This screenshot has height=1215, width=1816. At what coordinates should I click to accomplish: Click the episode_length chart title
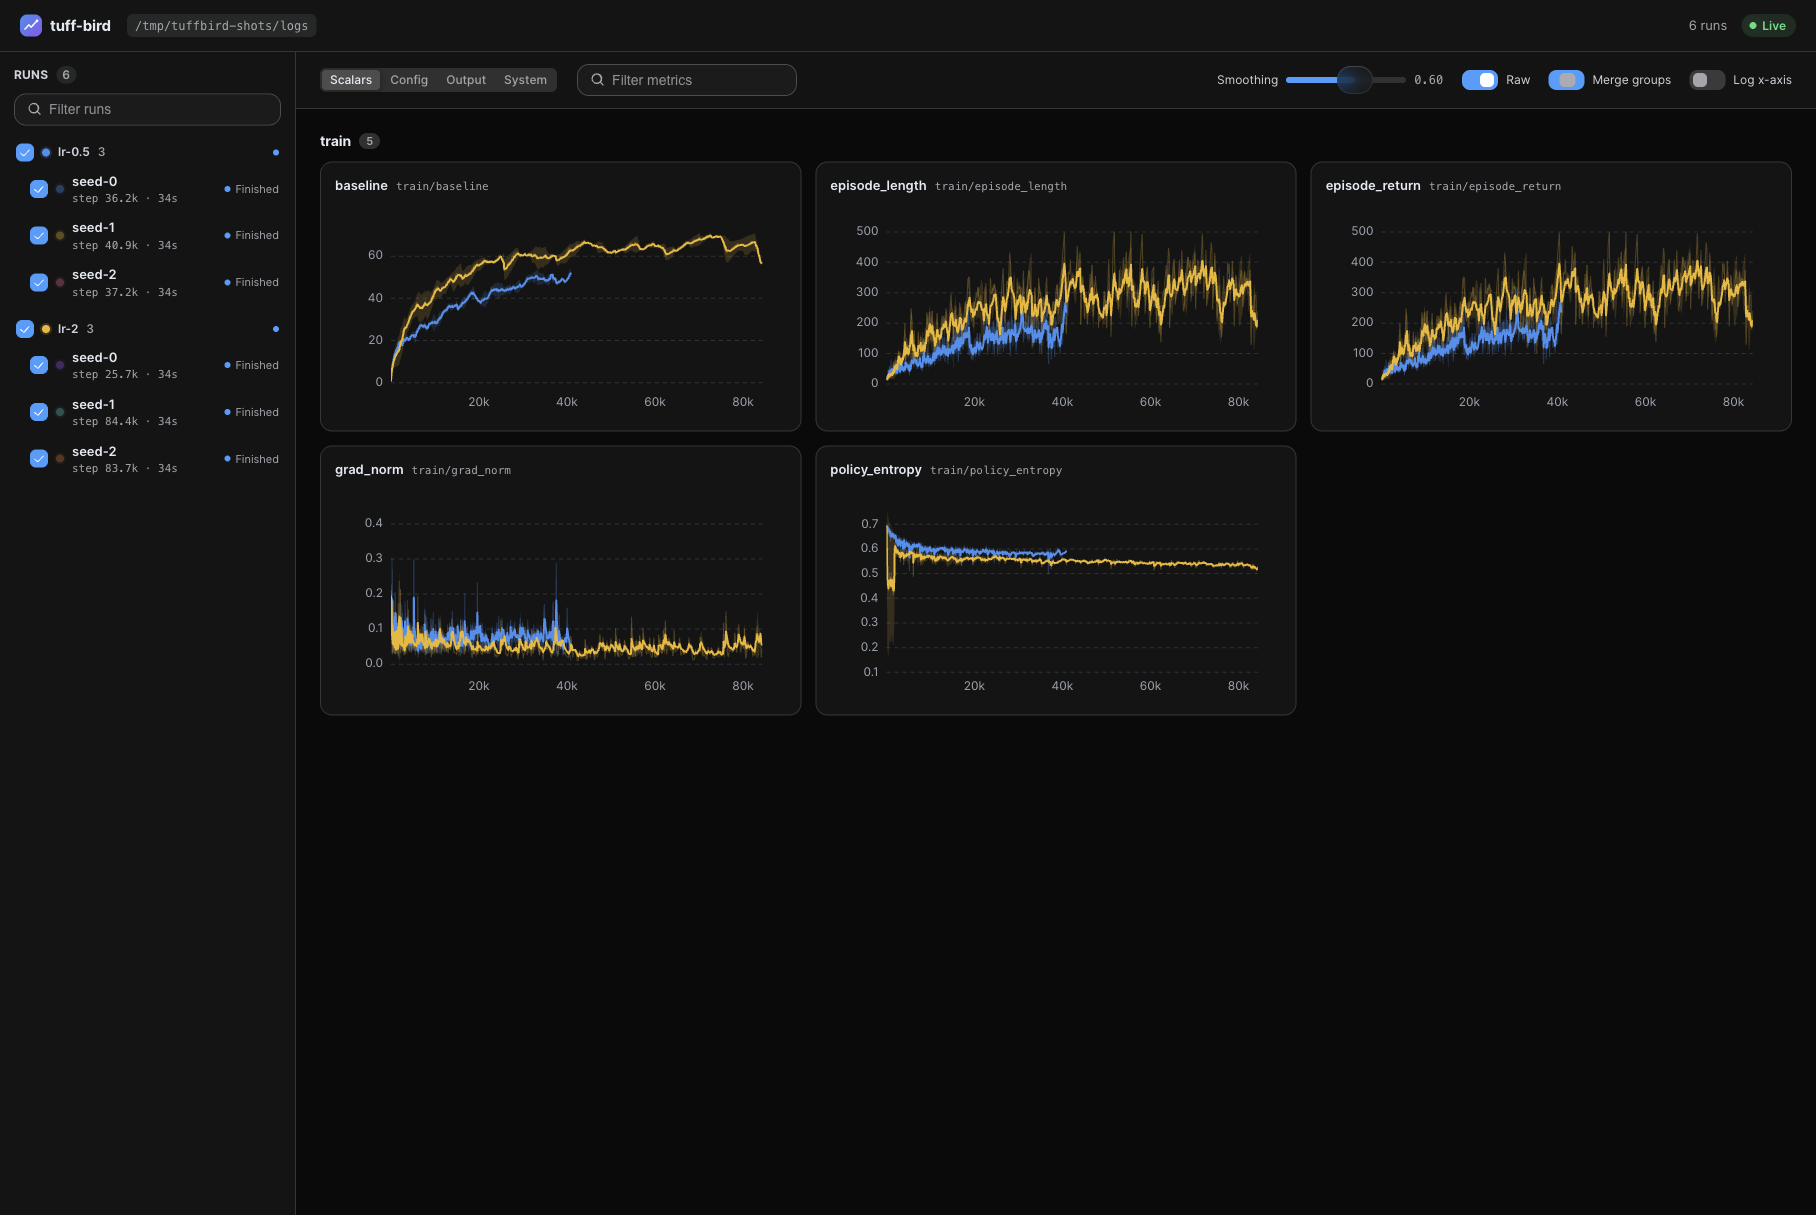tap(878, 186)
